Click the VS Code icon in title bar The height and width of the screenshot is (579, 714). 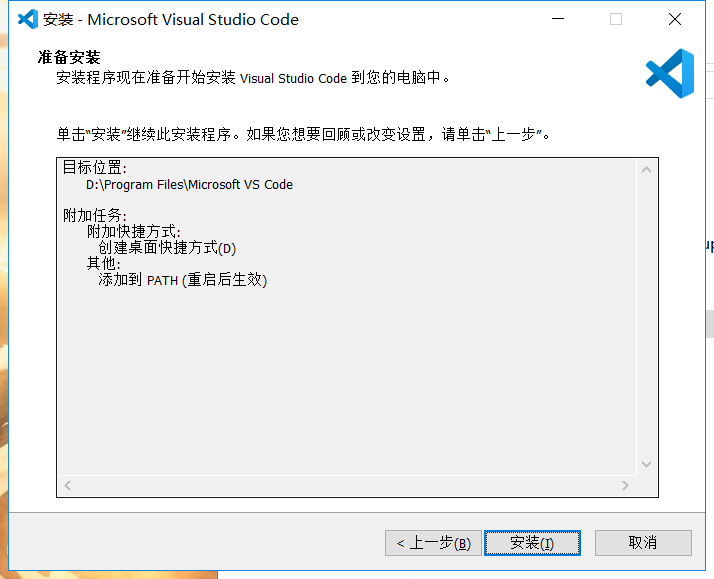[x=28, y=19]
